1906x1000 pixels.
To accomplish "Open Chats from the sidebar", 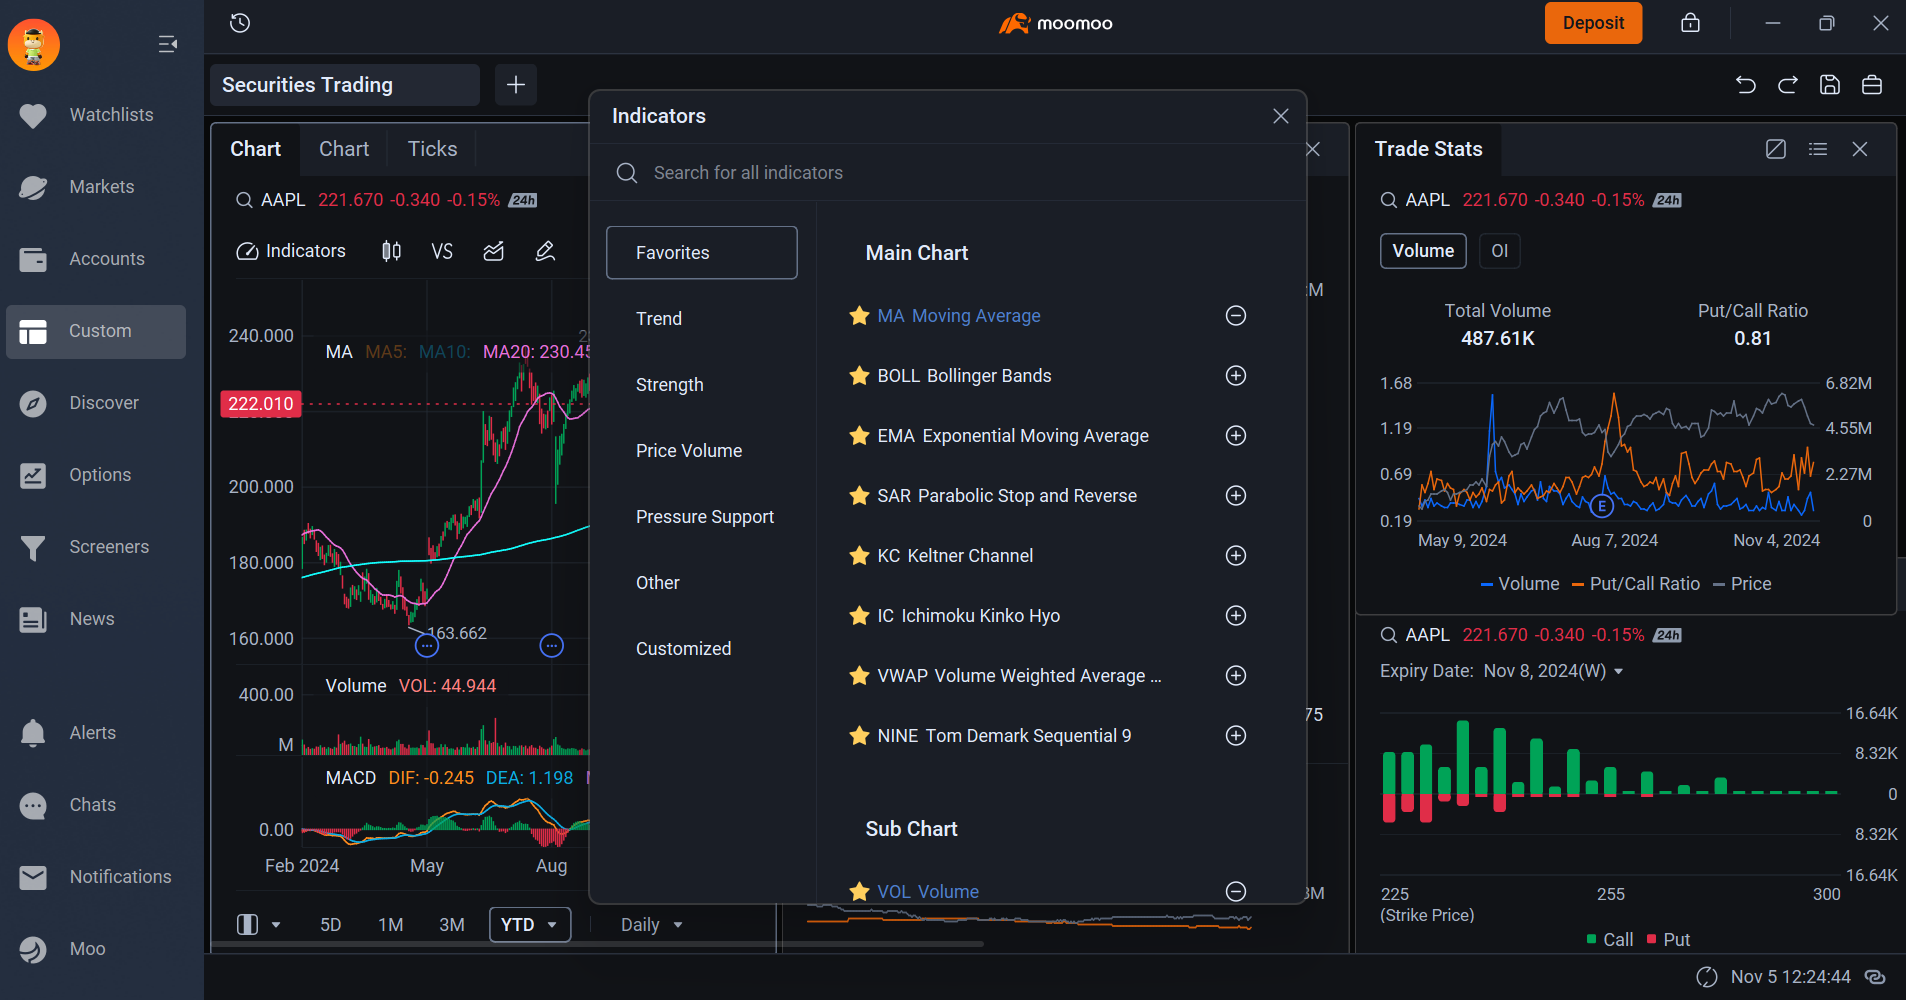I will (96, 805).
